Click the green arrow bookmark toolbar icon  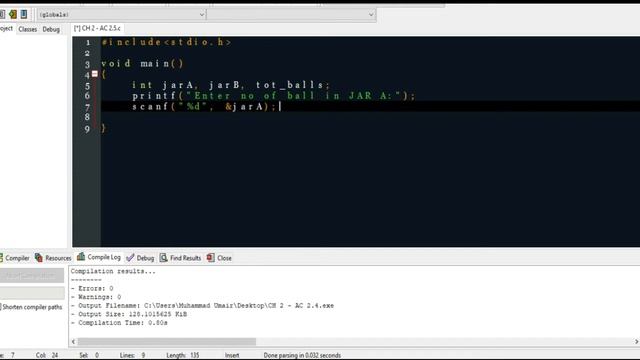coord(13,15)
